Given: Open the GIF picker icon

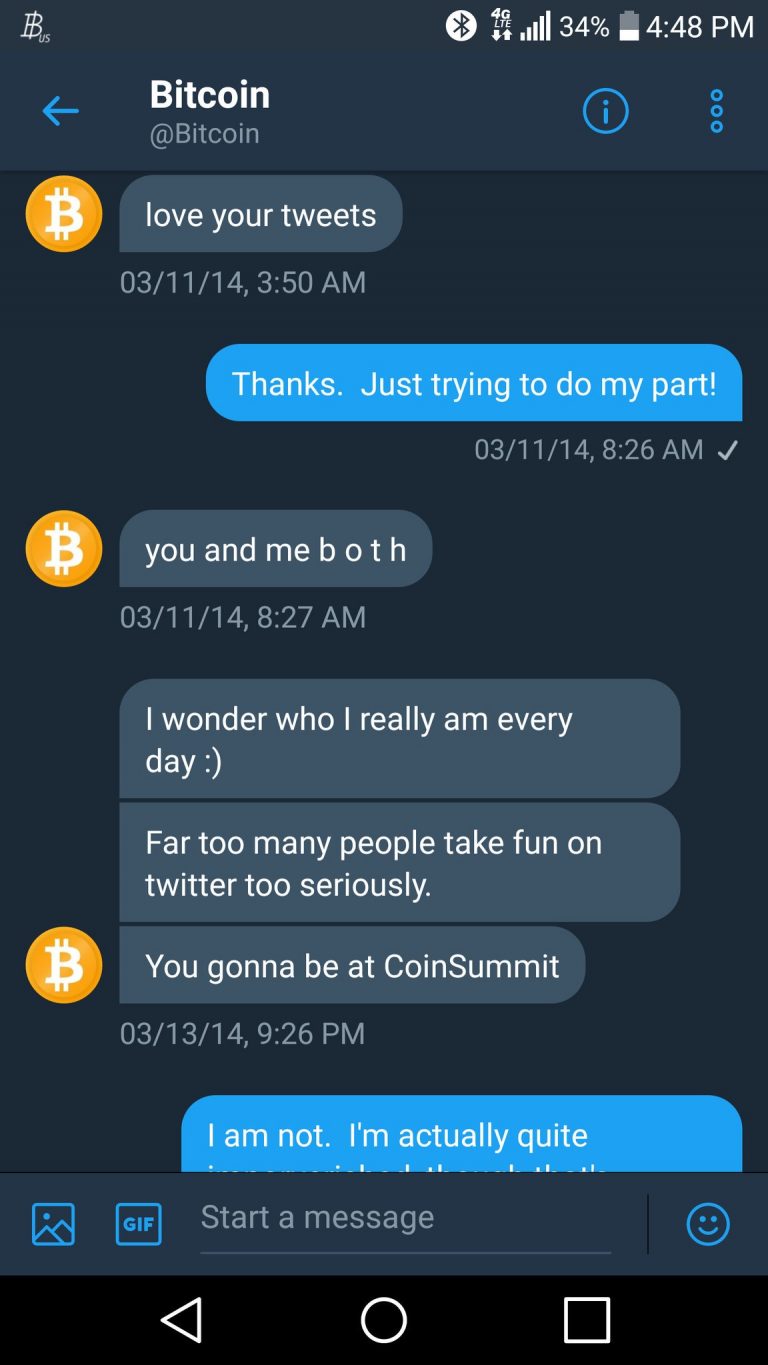Looking at the screenshot, I should click(138, 1223).
